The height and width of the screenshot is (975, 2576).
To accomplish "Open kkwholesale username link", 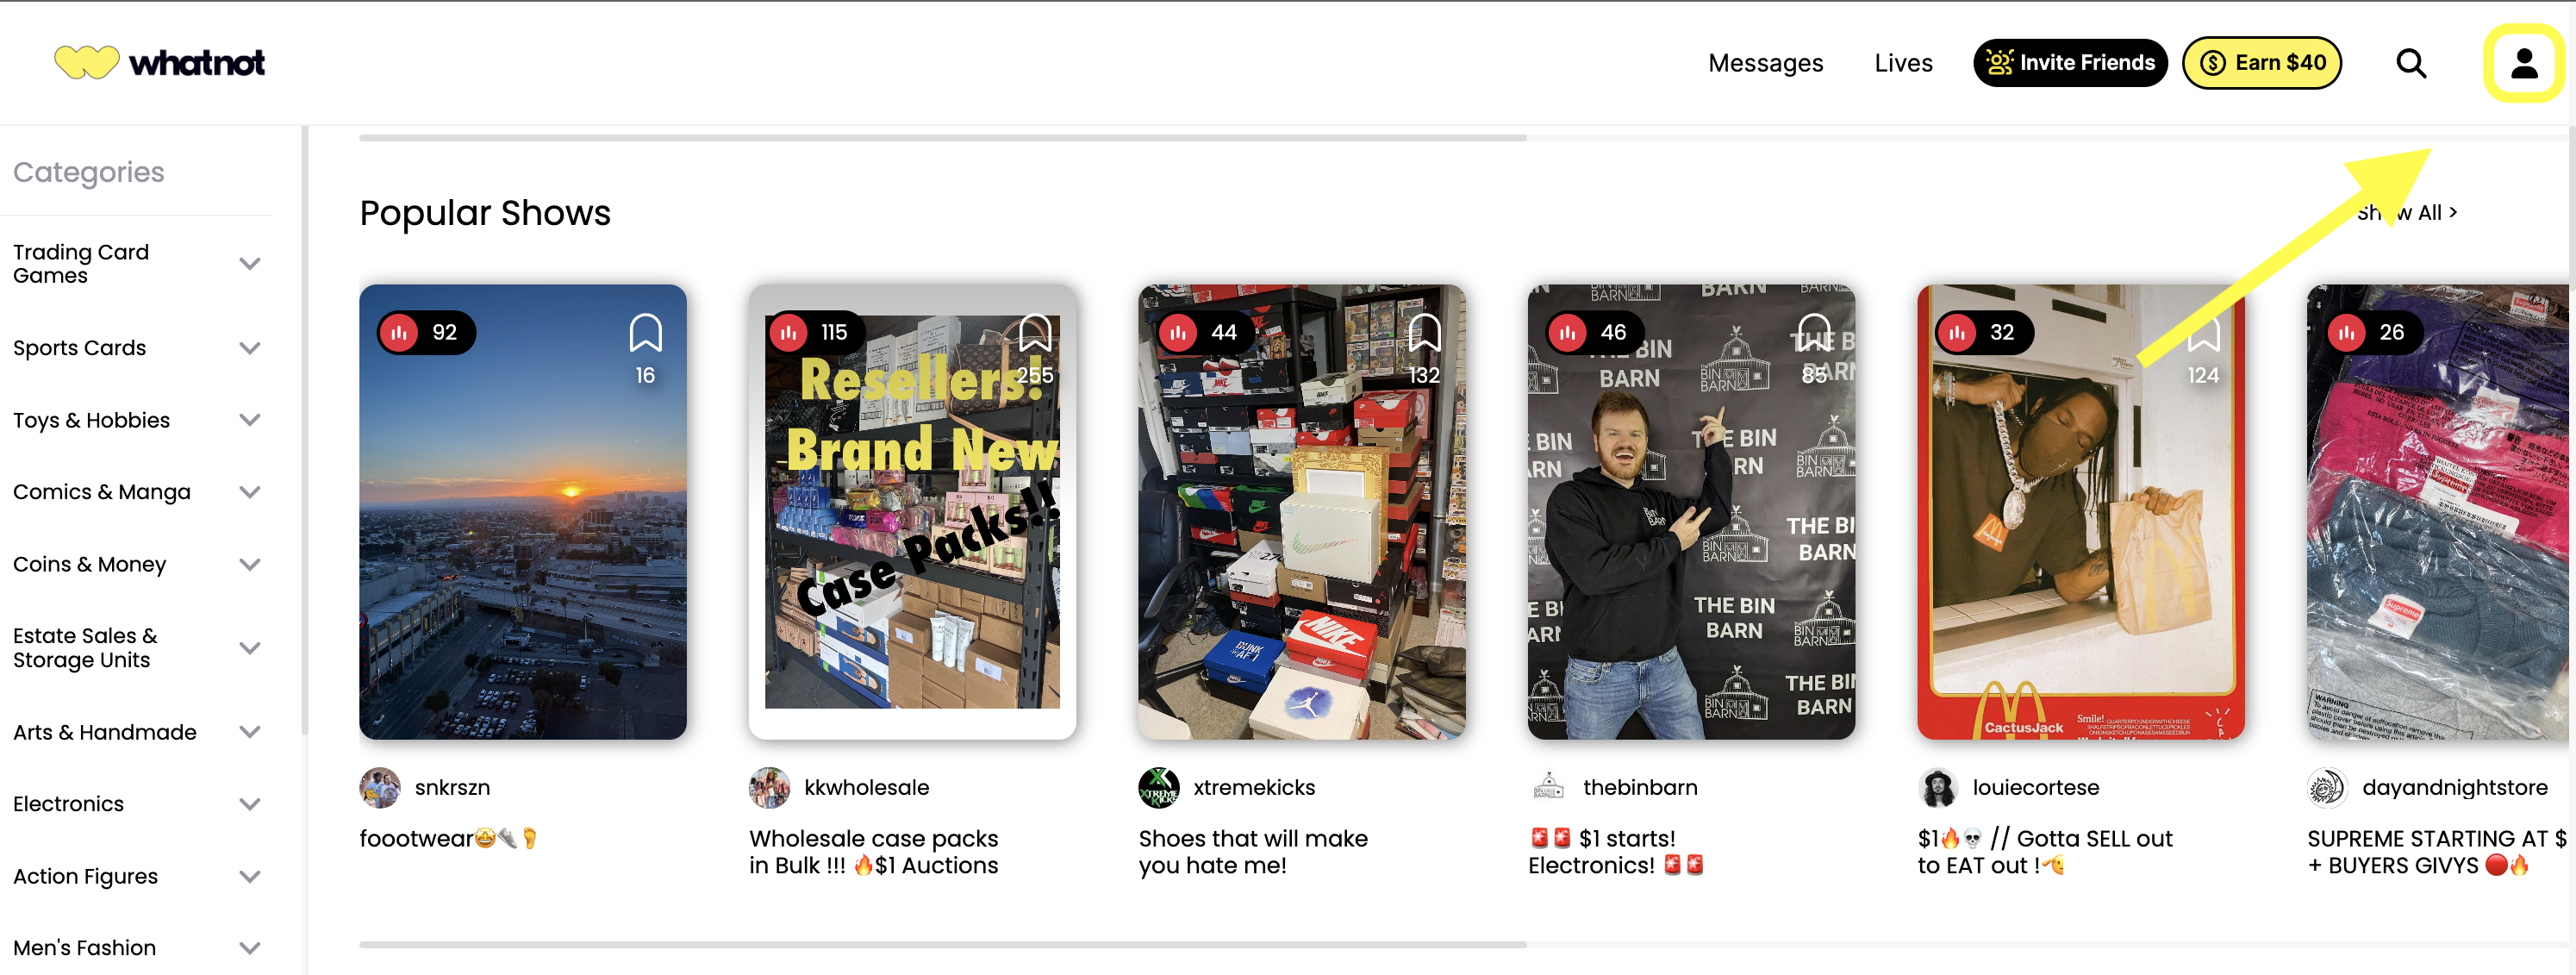I will point(866,788).
